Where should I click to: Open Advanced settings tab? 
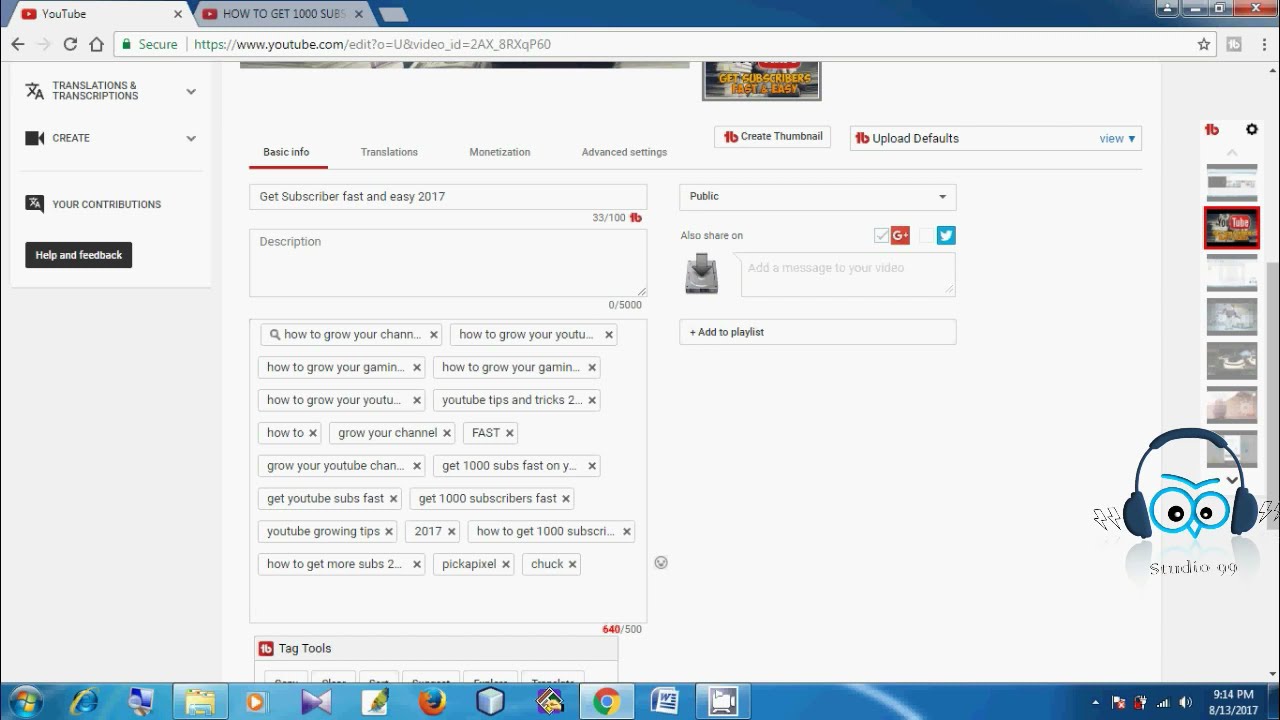pyautogui.click(x=624, y=152)
